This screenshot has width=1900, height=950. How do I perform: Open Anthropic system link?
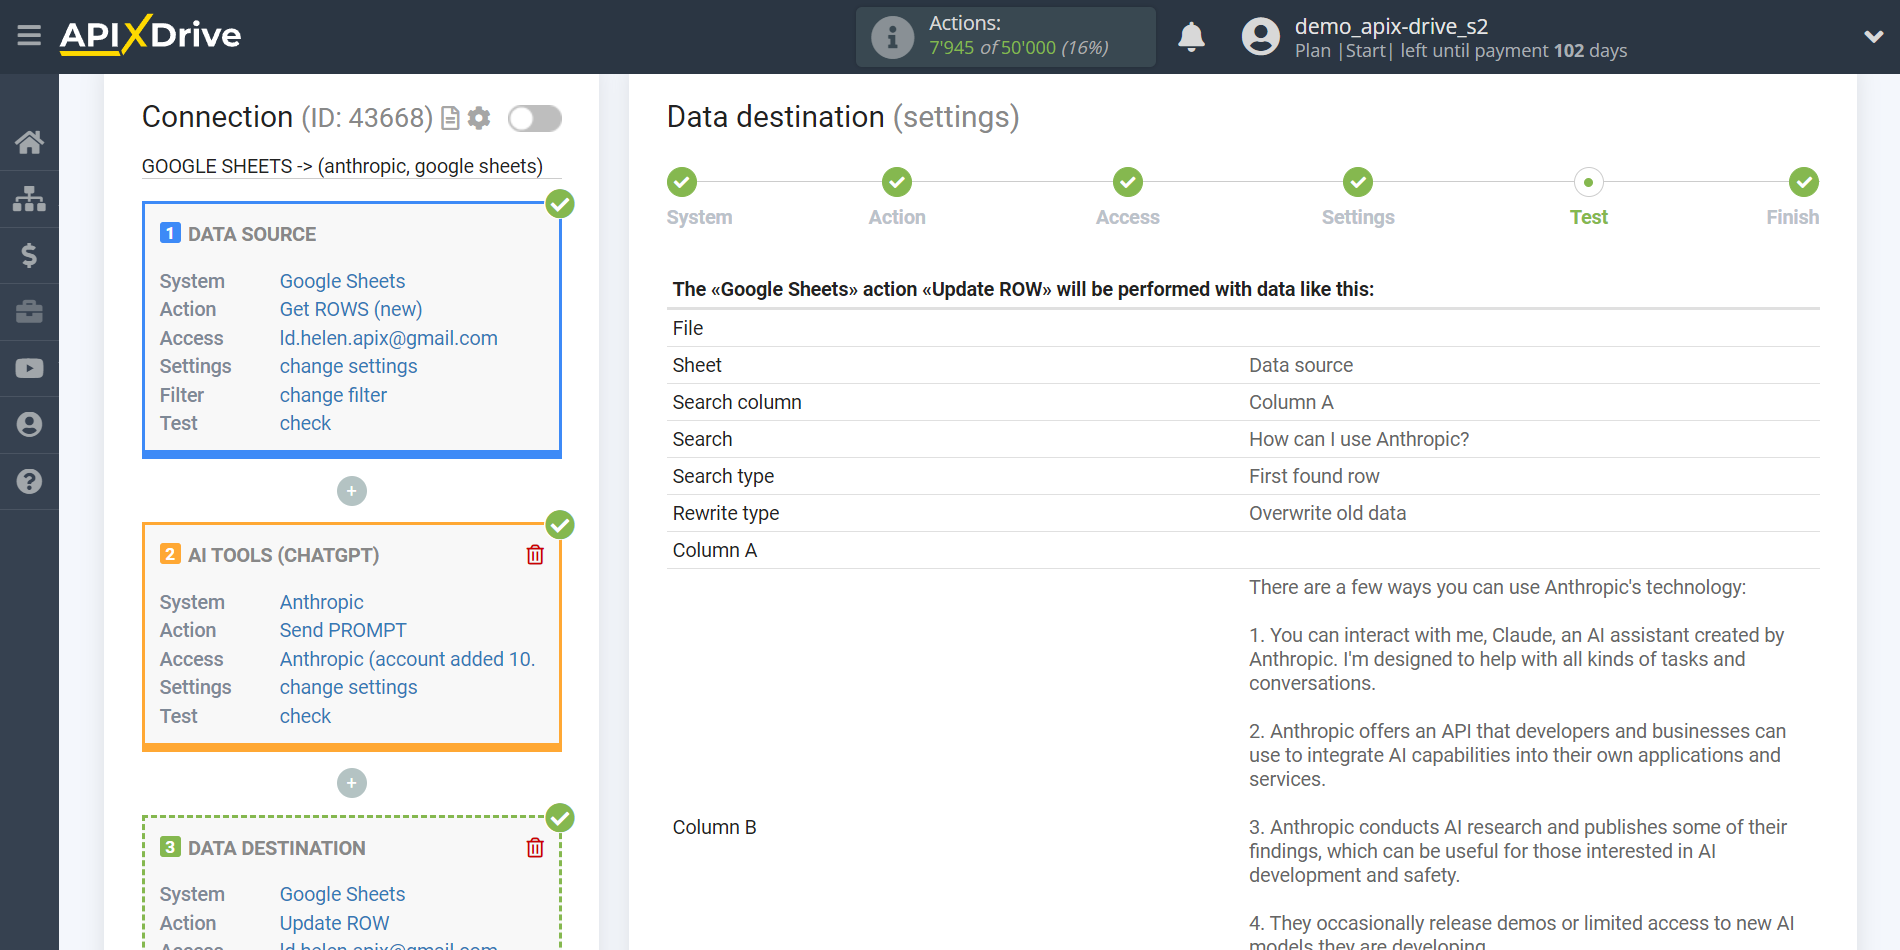point(321,602)
